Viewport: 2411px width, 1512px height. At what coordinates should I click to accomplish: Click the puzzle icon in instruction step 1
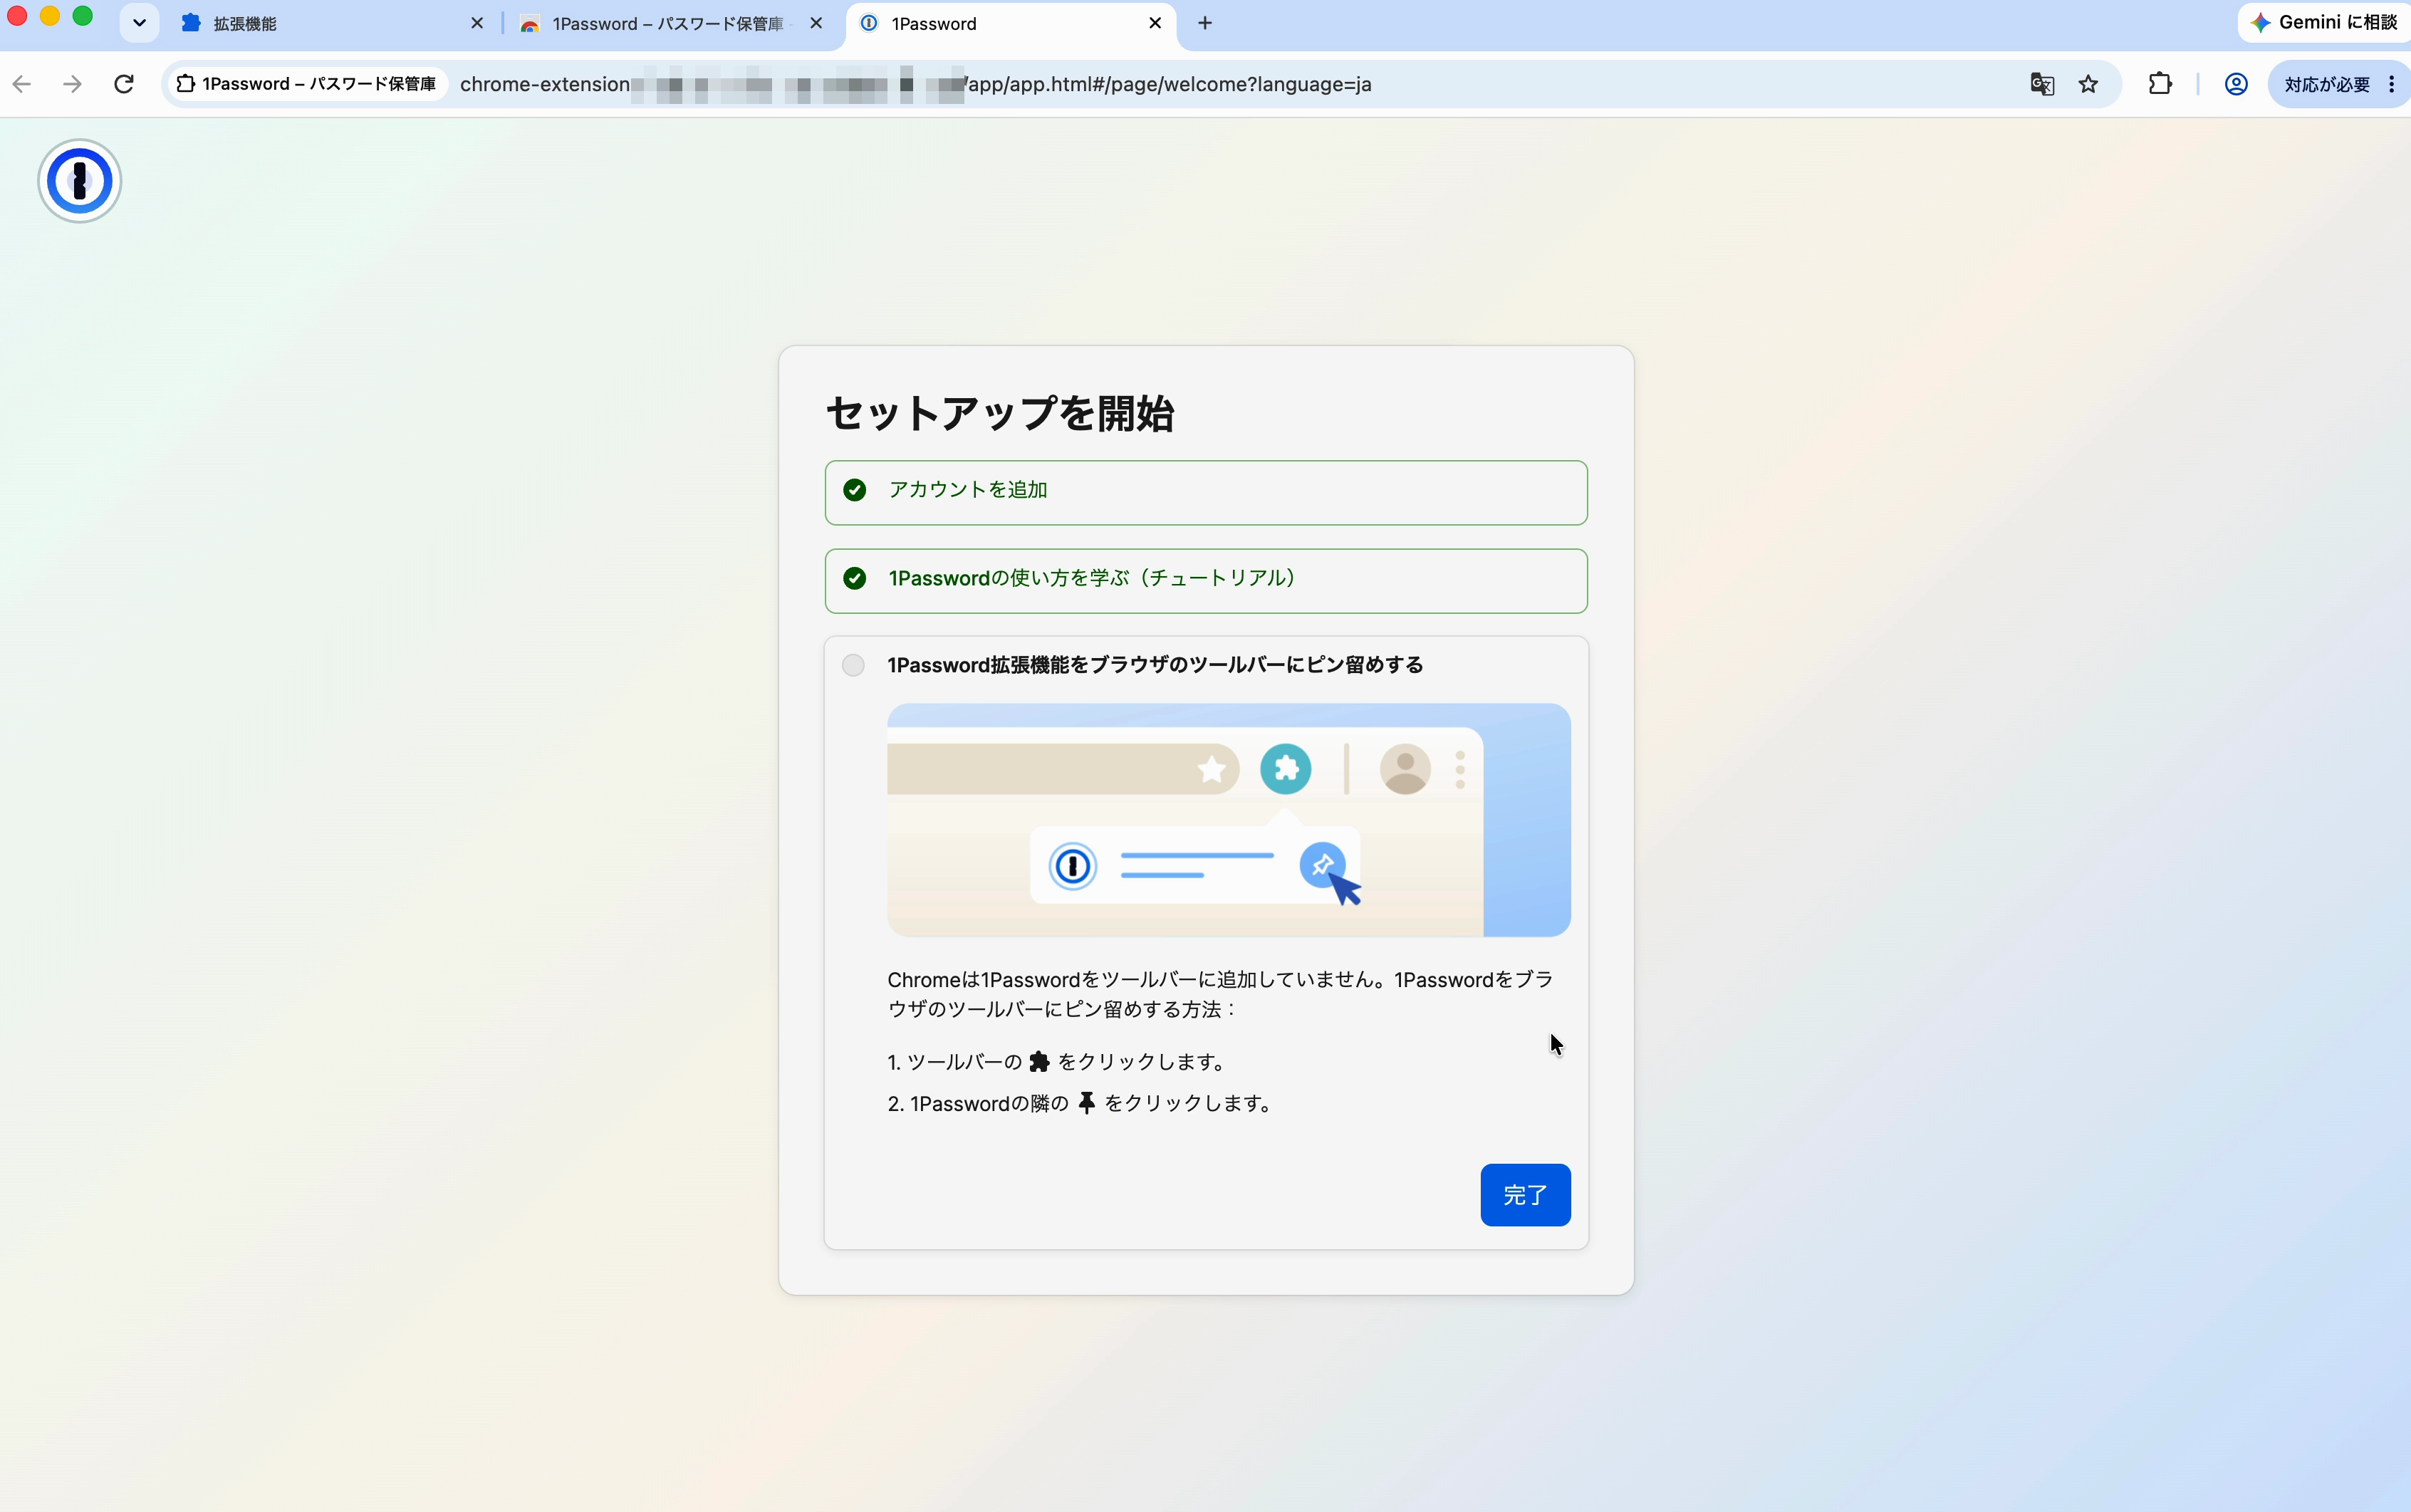[1040, 1061]
